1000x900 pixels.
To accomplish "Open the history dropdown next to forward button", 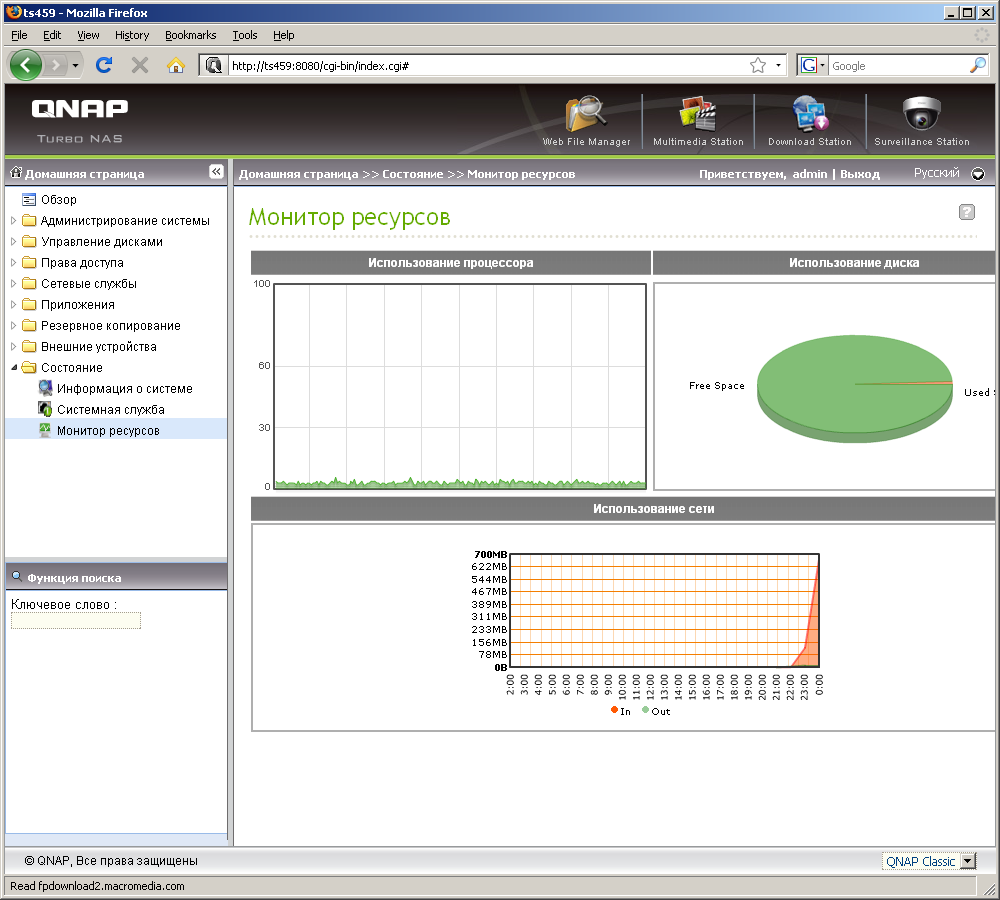I will pos(75,65).
